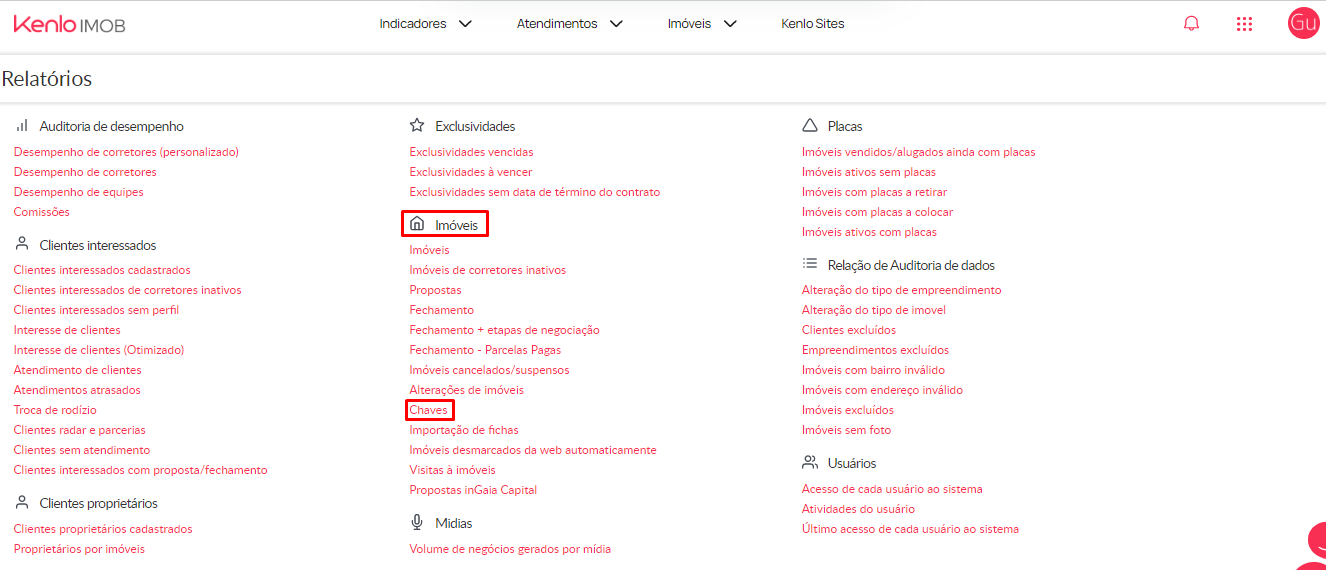Screen dimensions: 1326x570
Task: Expand the Atendimentos dropdown chevron
Action: pyautogui.click(x=616, y=24)
